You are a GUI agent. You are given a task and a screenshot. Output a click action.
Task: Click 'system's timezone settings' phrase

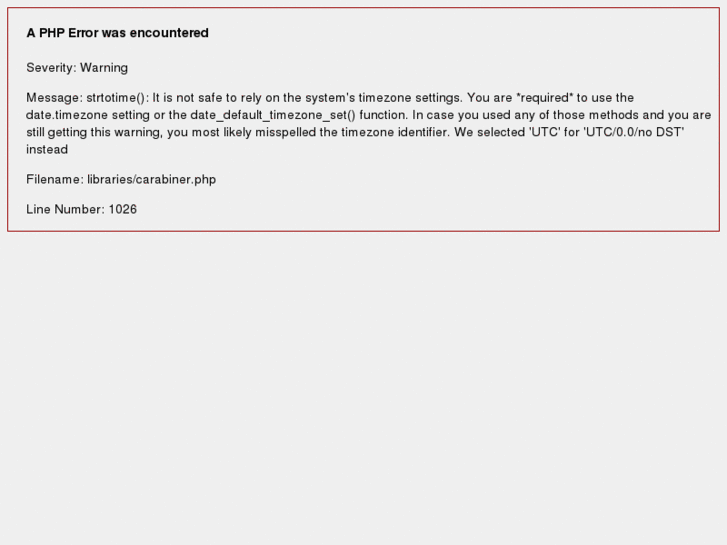click(x=383, y=98)
